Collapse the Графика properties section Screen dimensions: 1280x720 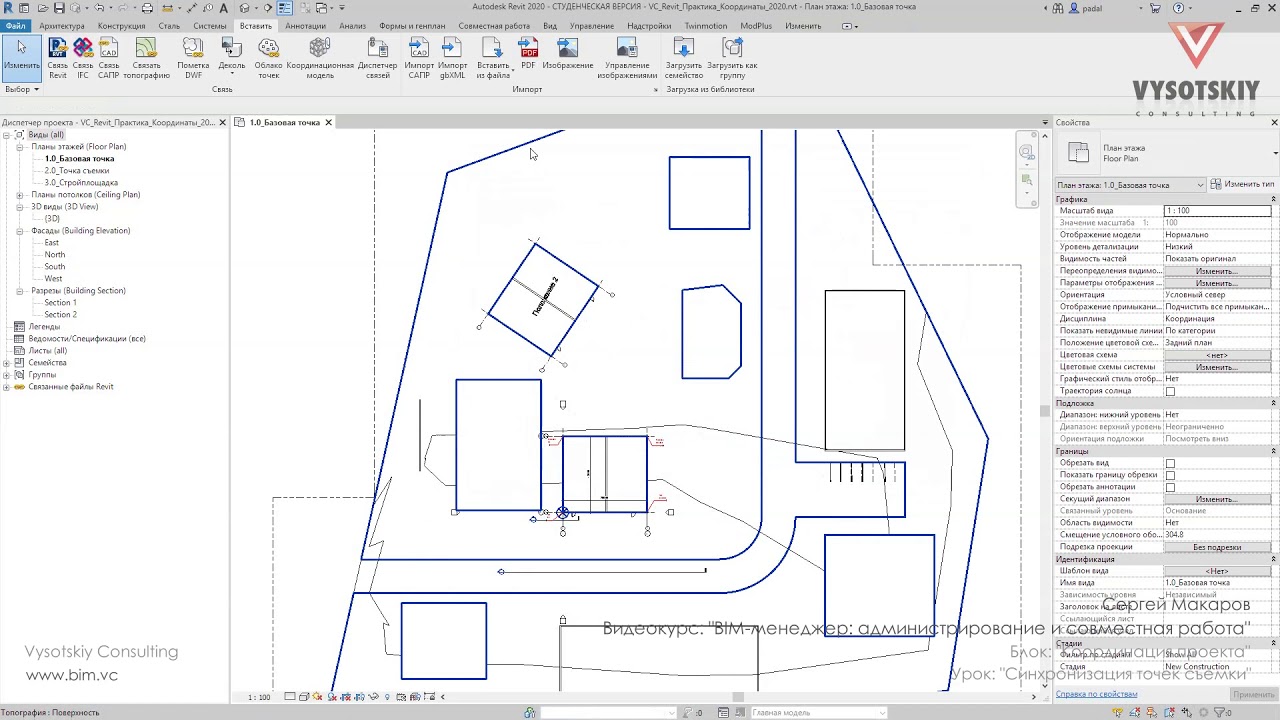pos(1273,199)
